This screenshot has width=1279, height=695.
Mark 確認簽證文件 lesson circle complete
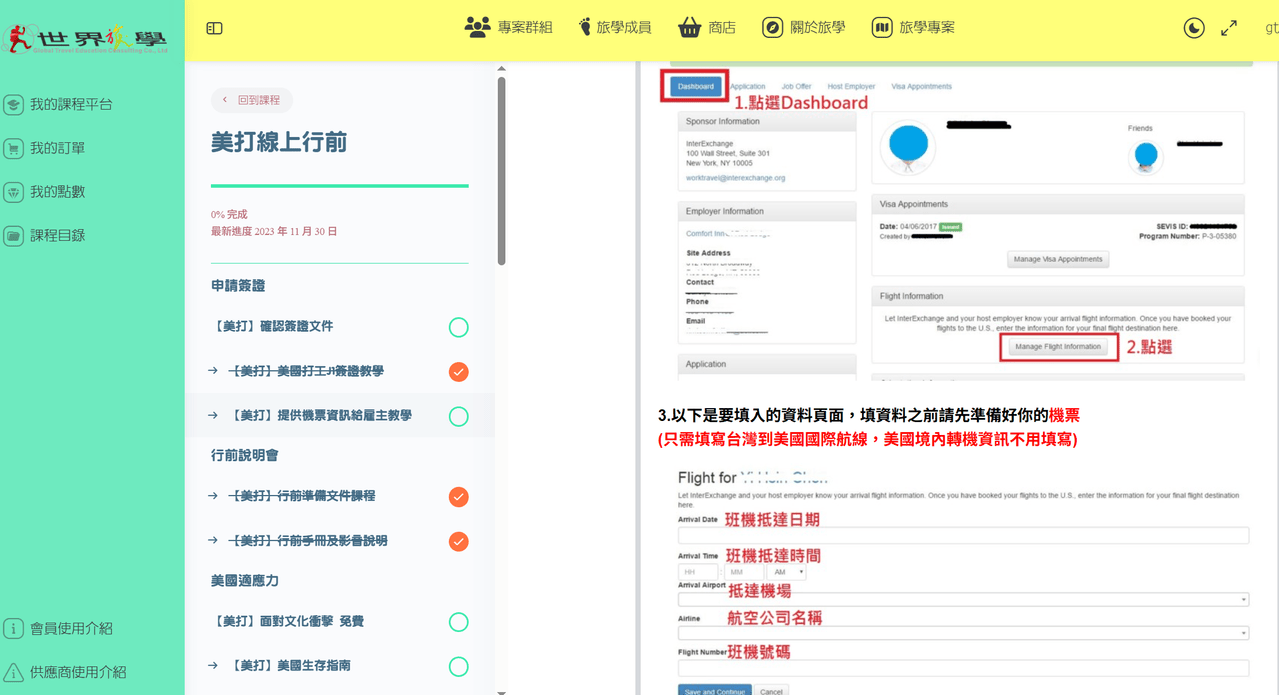point(458,327)
